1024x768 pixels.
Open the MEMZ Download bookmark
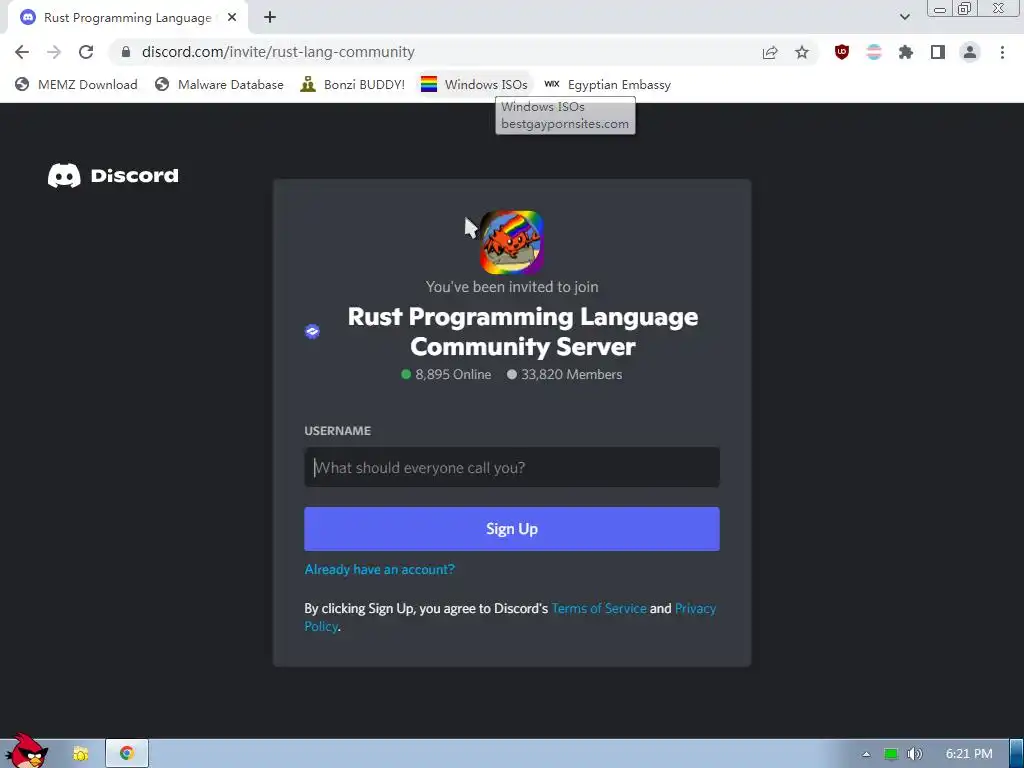(76, 85)
